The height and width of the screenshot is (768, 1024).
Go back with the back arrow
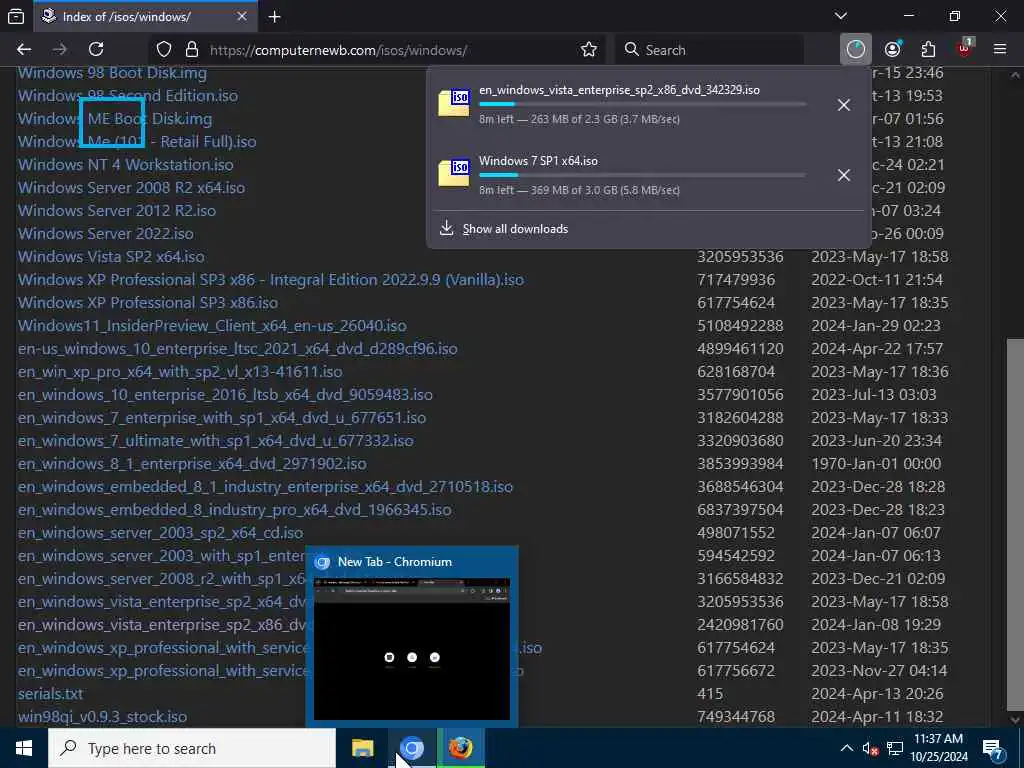24,50
